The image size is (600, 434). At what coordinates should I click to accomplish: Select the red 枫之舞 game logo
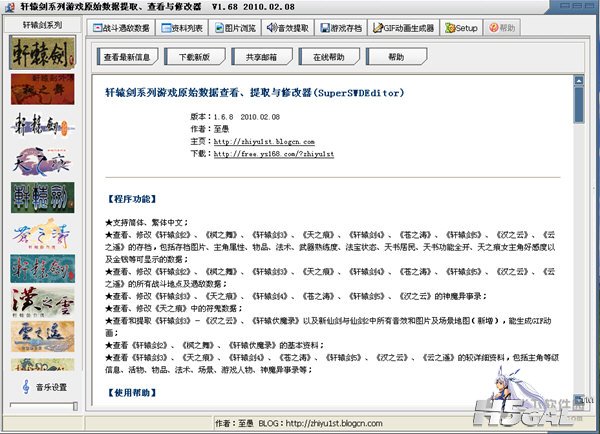[x=42, y=89]
